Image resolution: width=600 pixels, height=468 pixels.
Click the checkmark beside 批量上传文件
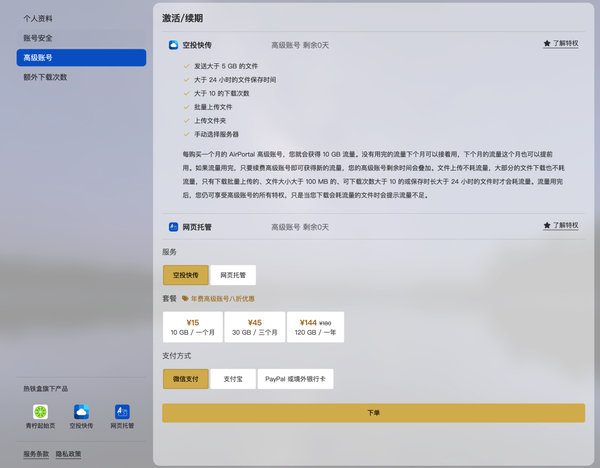186,107
